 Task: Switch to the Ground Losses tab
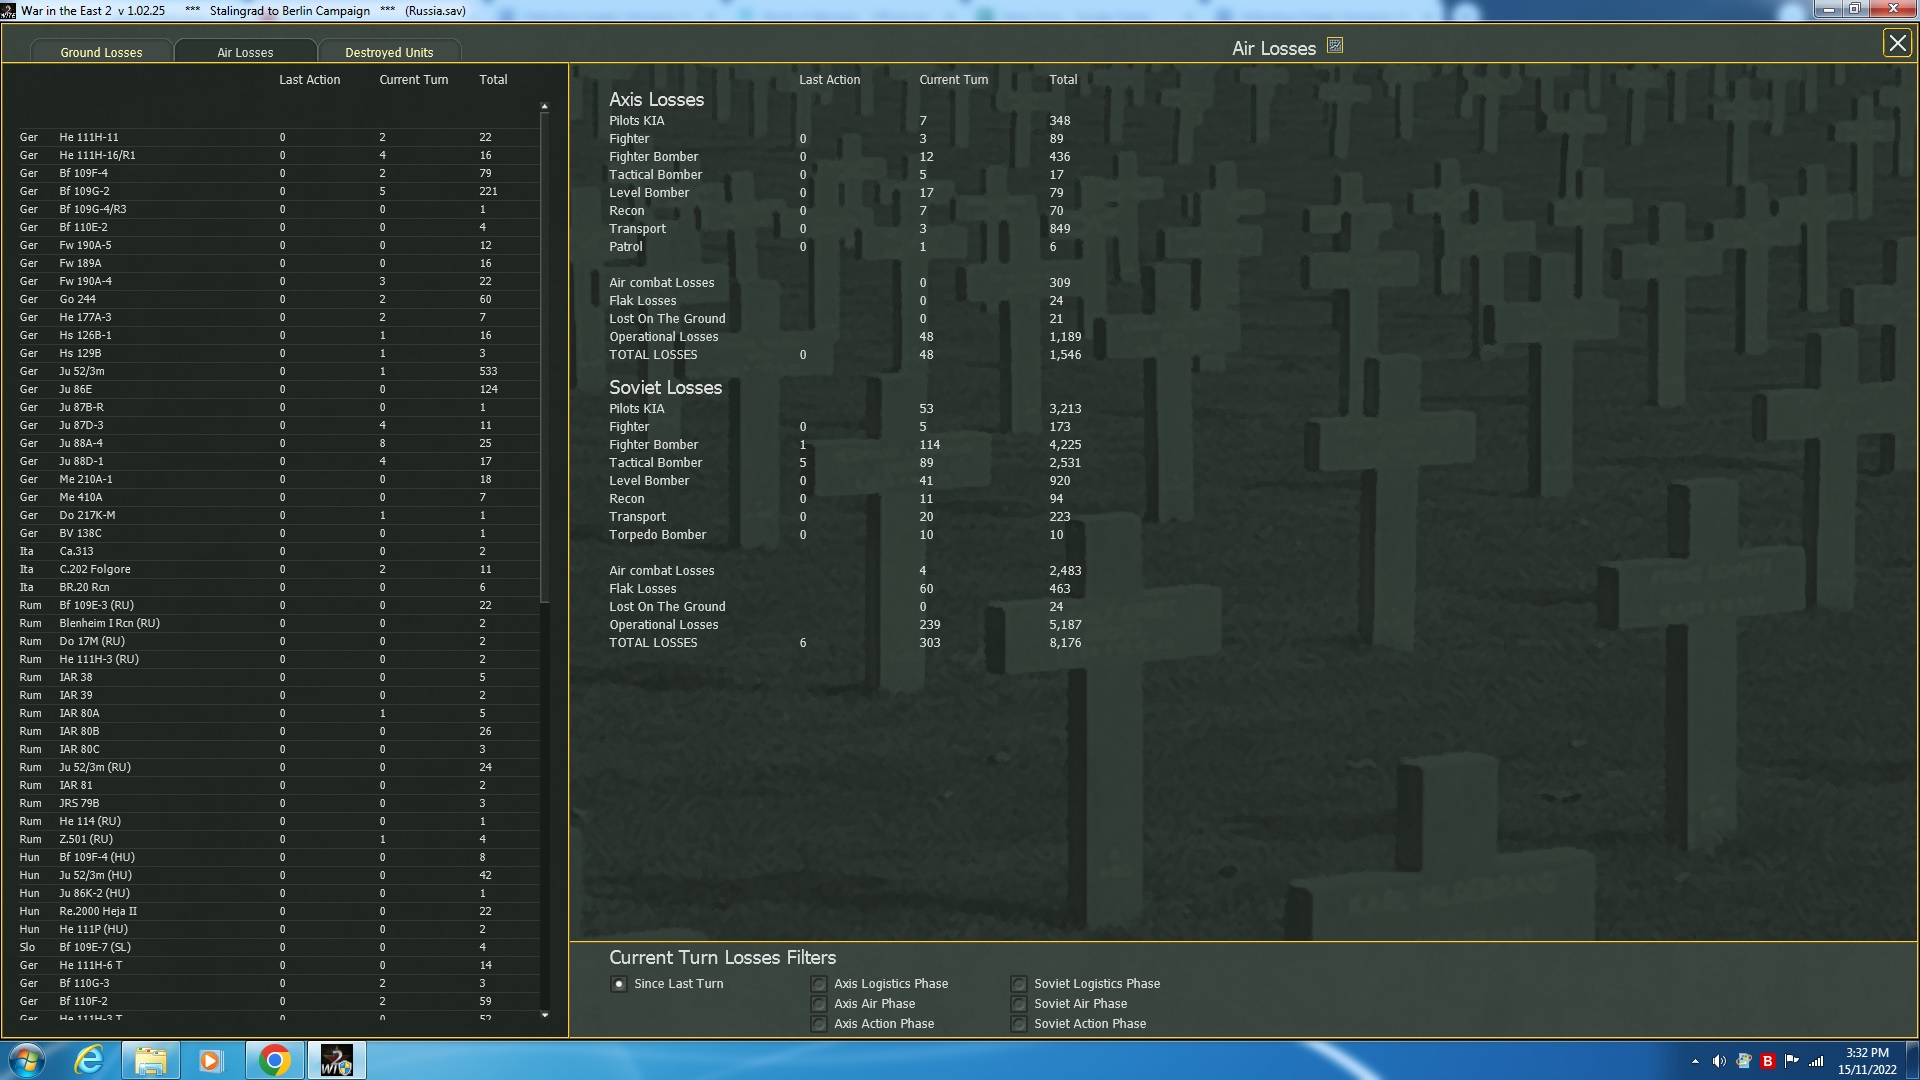[101, 52]
